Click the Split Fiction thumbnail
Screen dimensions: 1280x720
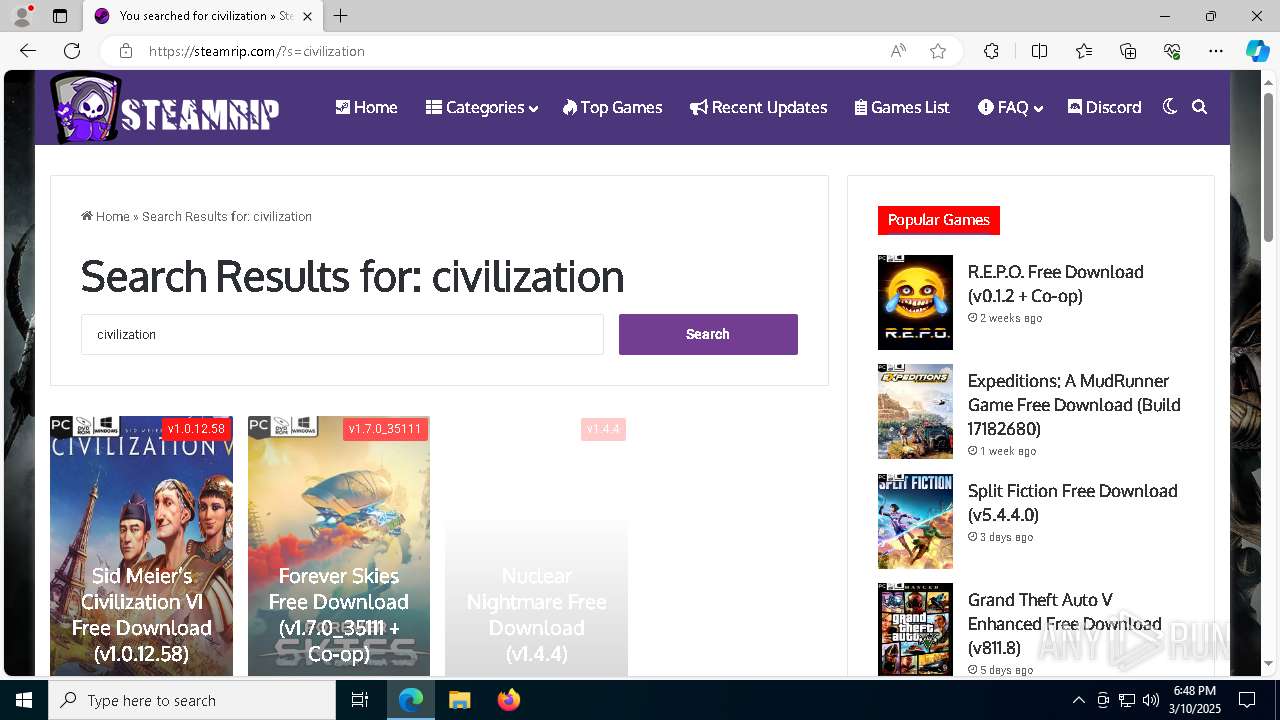[915, 521]
